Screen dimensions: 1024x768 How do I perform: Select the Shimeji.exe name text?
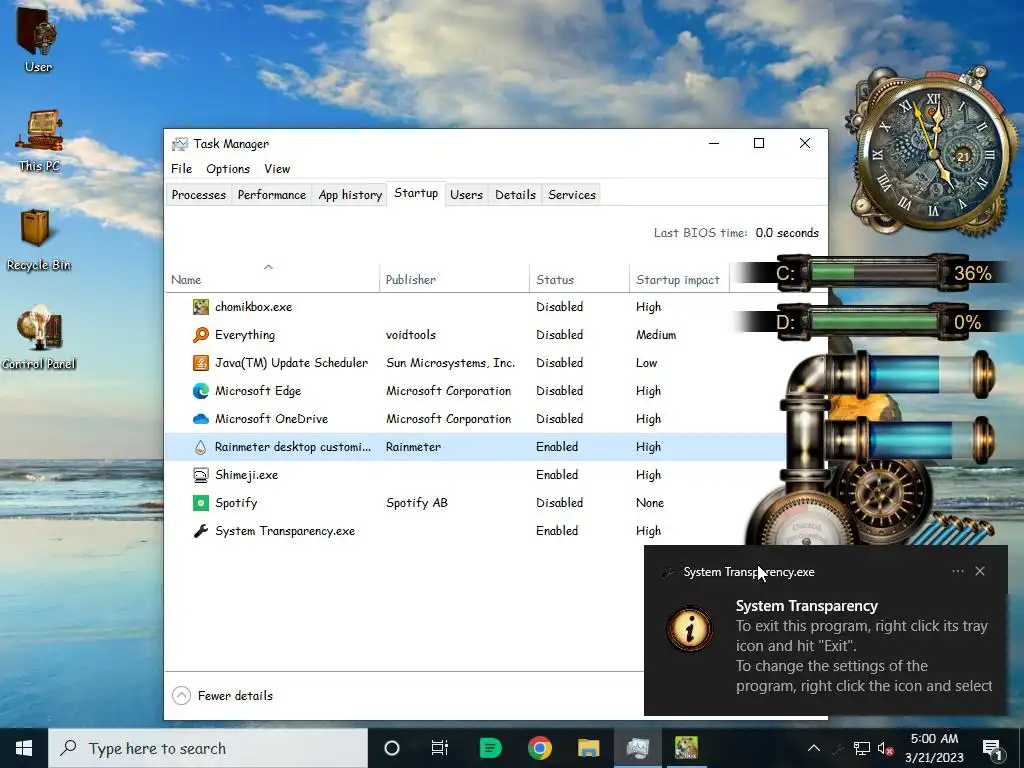tap(247, 475)
